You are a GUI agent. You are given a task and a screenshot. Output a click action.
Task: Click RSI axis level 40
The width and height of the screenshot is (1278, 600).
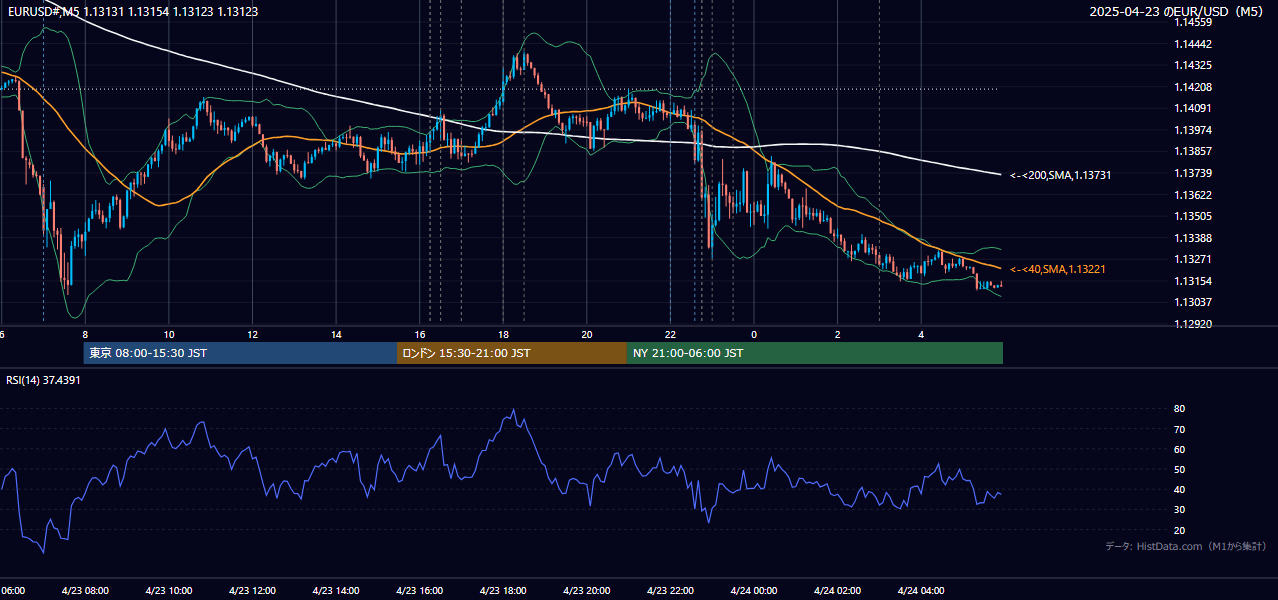click(x=1180, y=489)
